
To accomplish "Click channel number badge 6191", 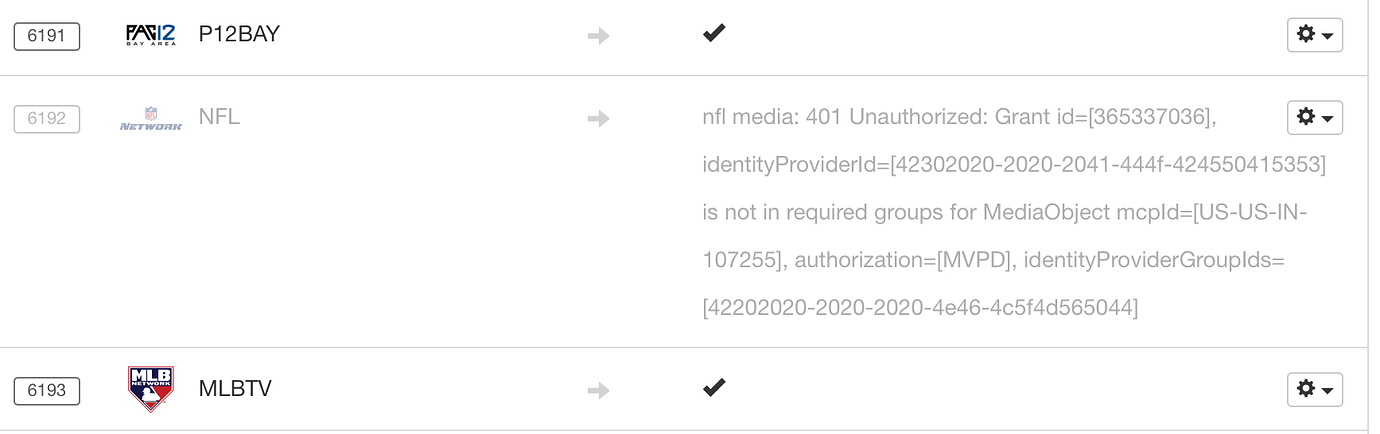I will [47, 36].
